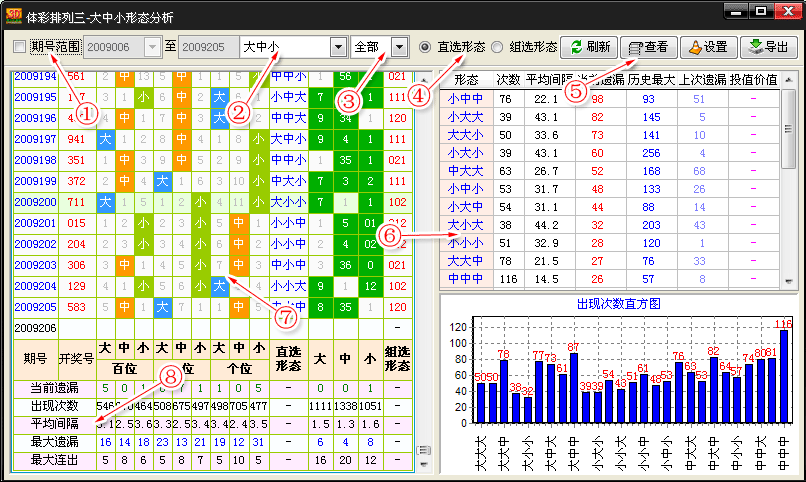Viewport: 806px width, 482px height.
Task: Click the 查看 (View) button icon
Action: point(634,47)
